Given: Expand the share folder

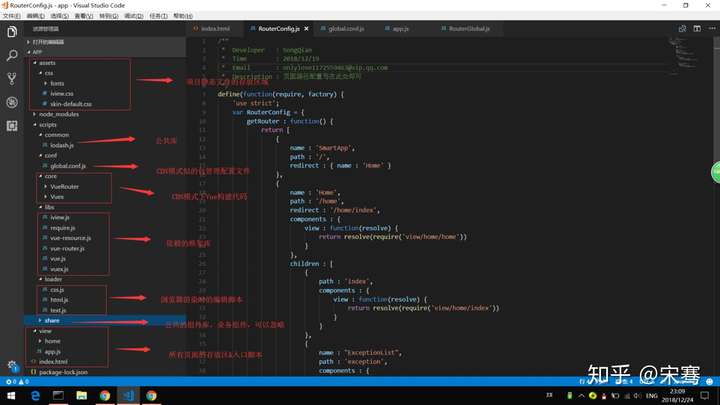Looking at the screenshot, I should [105, 321].
